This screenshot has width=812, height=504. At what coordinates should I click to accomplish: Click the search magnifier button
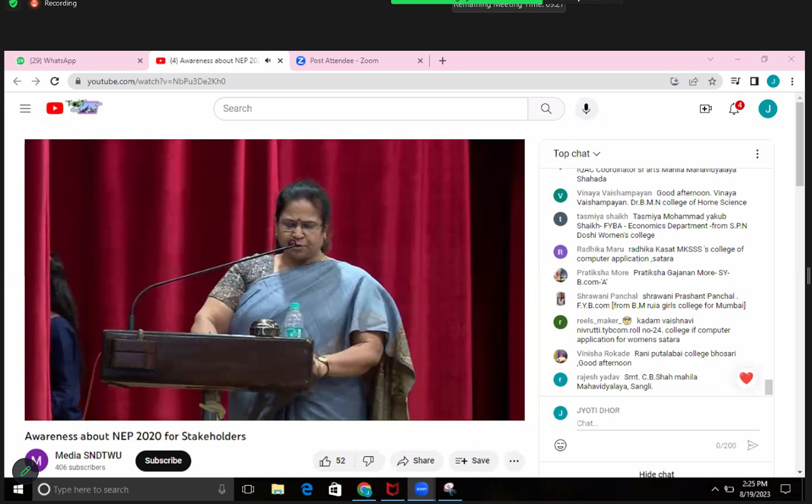tap(546, 108)
